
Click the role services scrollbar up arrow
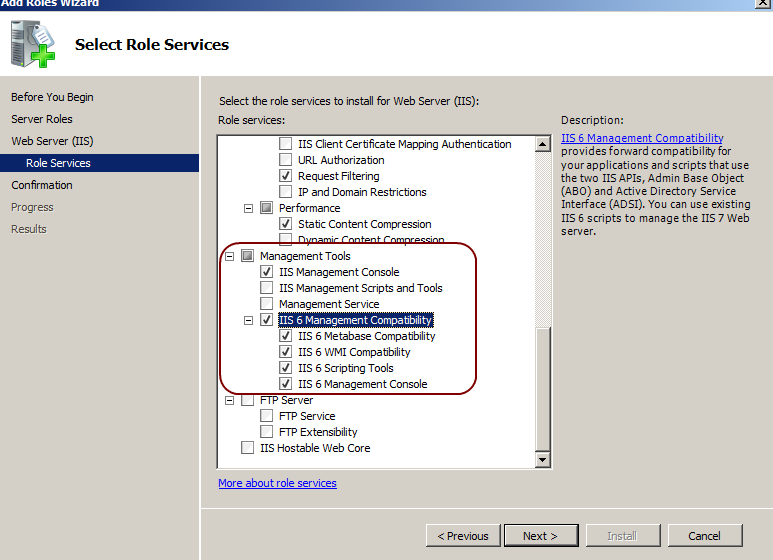[543, 144]
